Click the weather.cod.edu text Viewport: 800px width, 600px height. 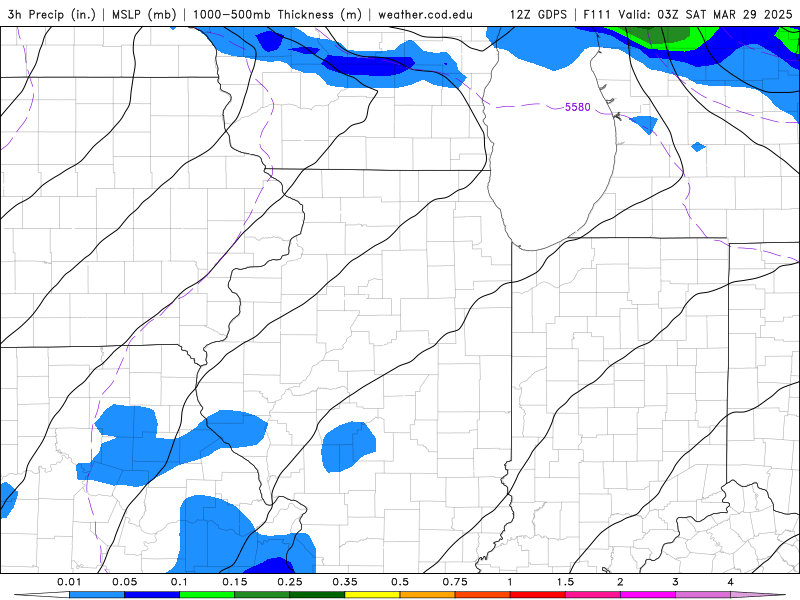425,14
